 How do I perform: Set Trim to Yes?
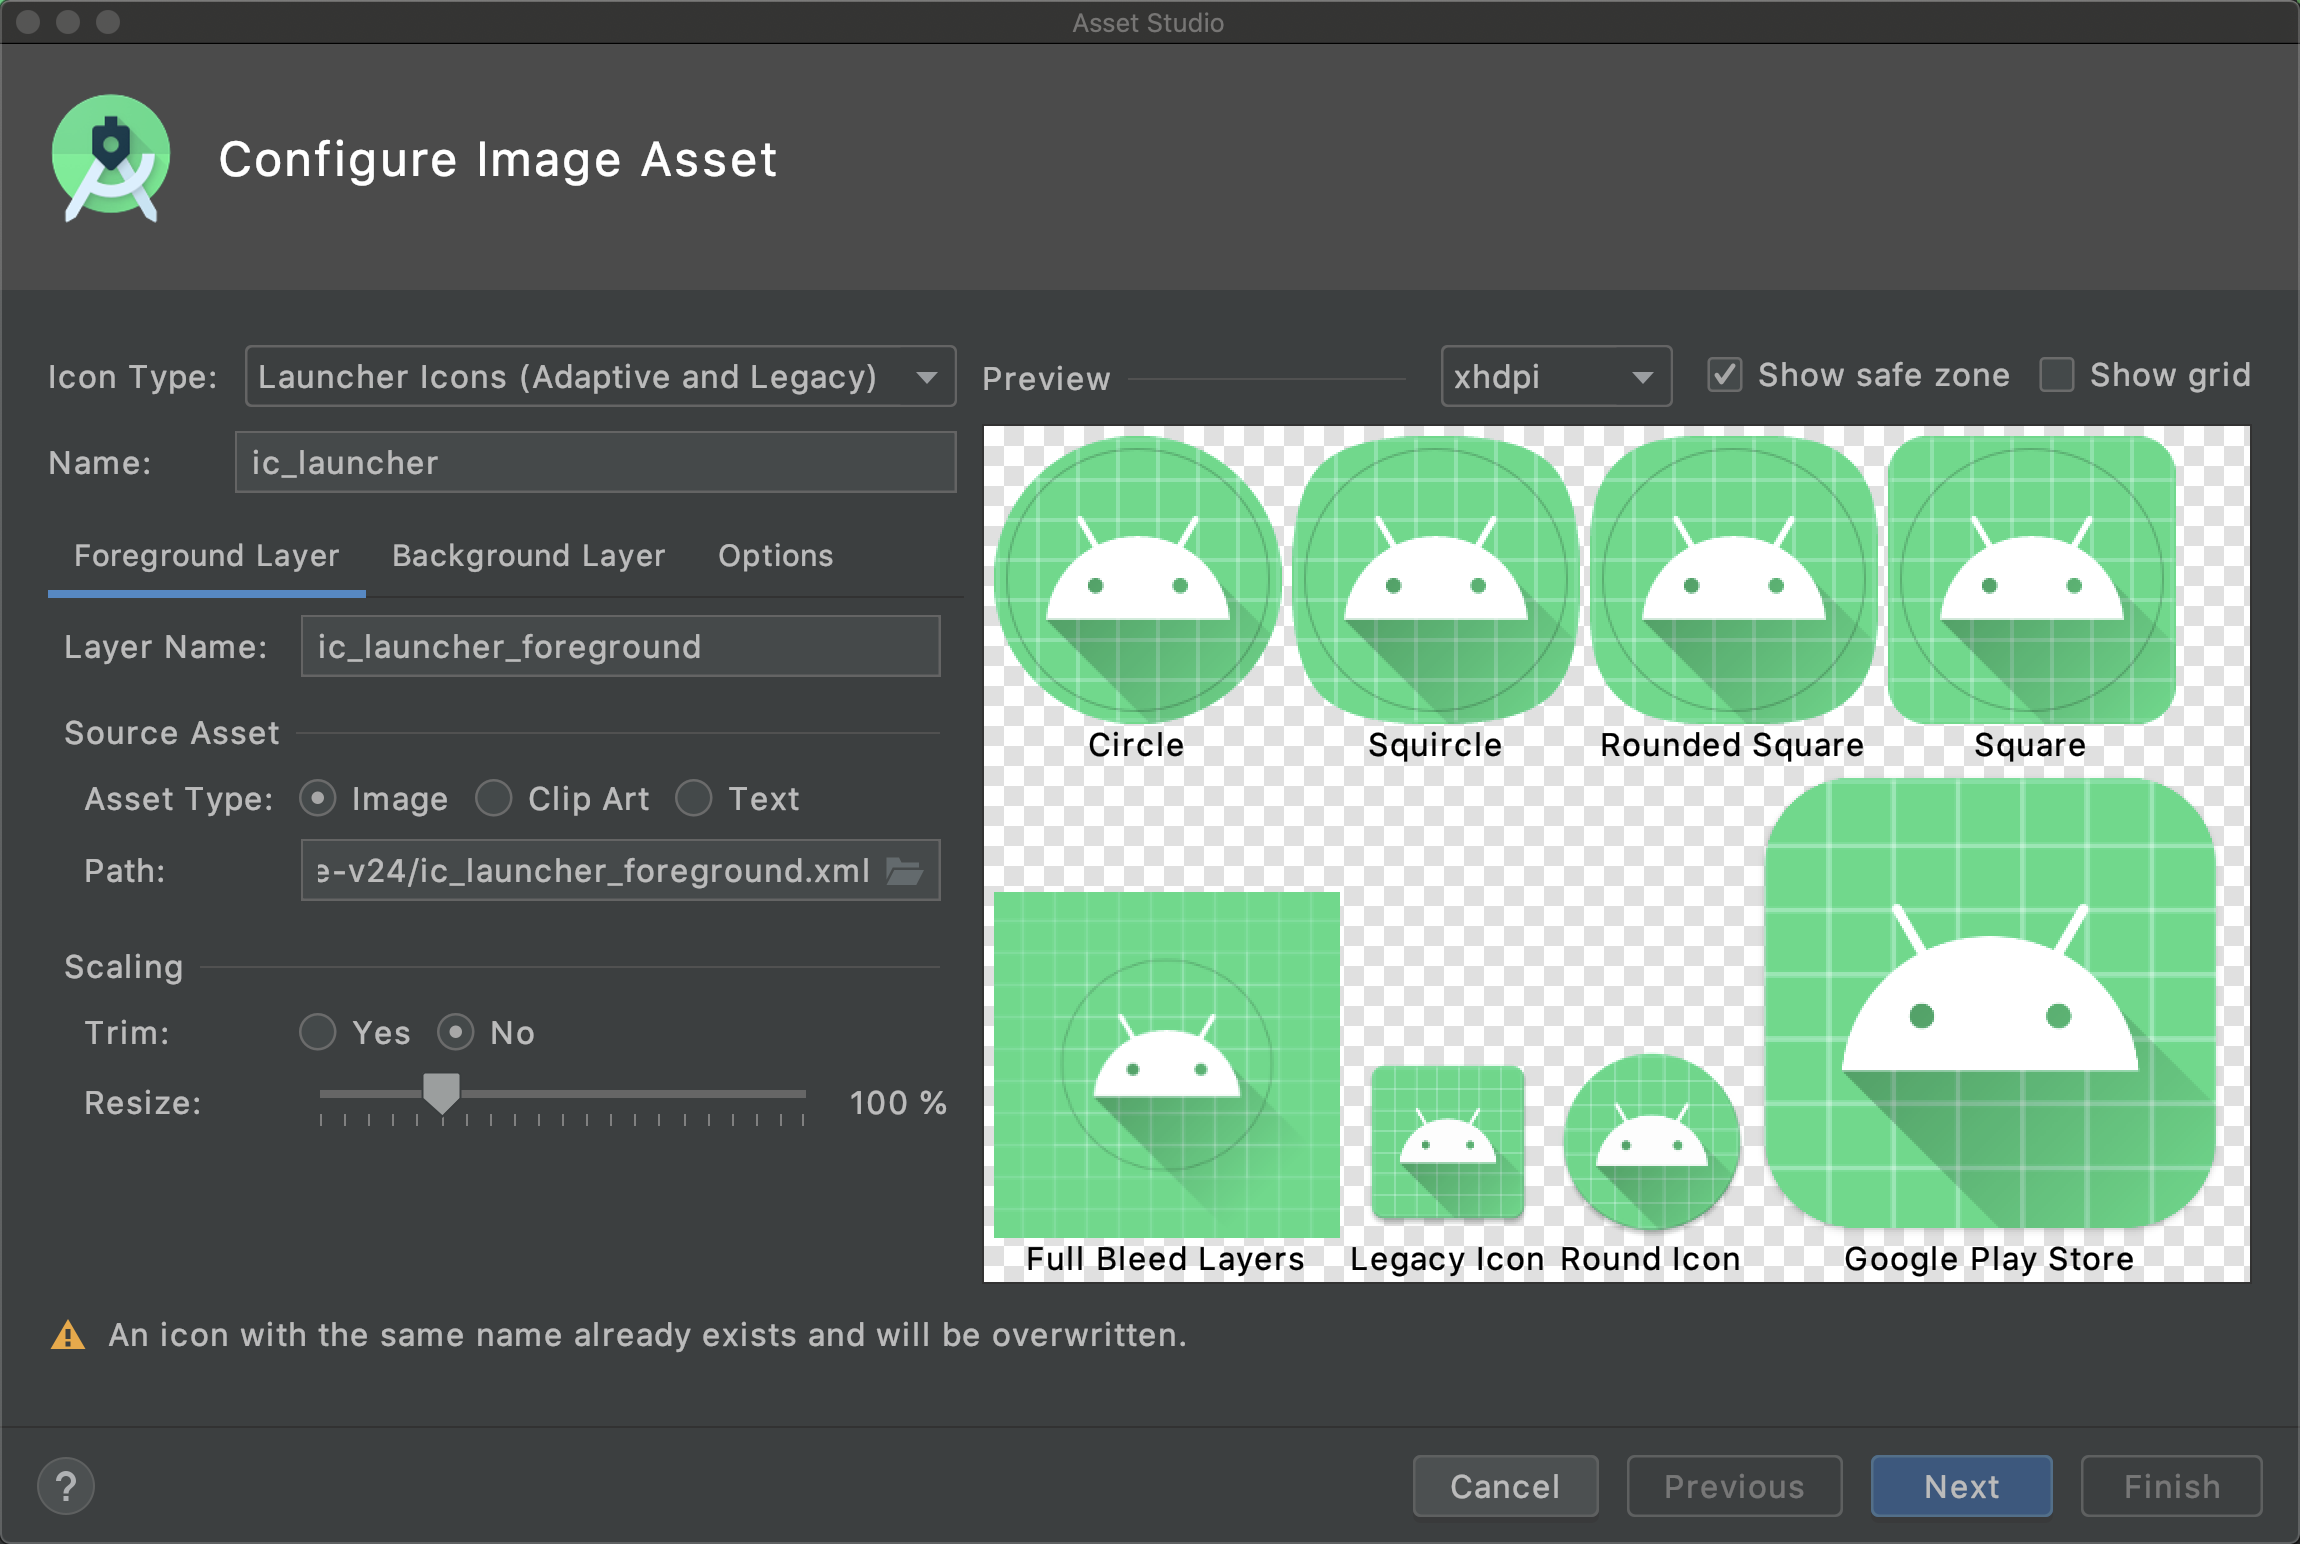click(x=318, y=1032)
